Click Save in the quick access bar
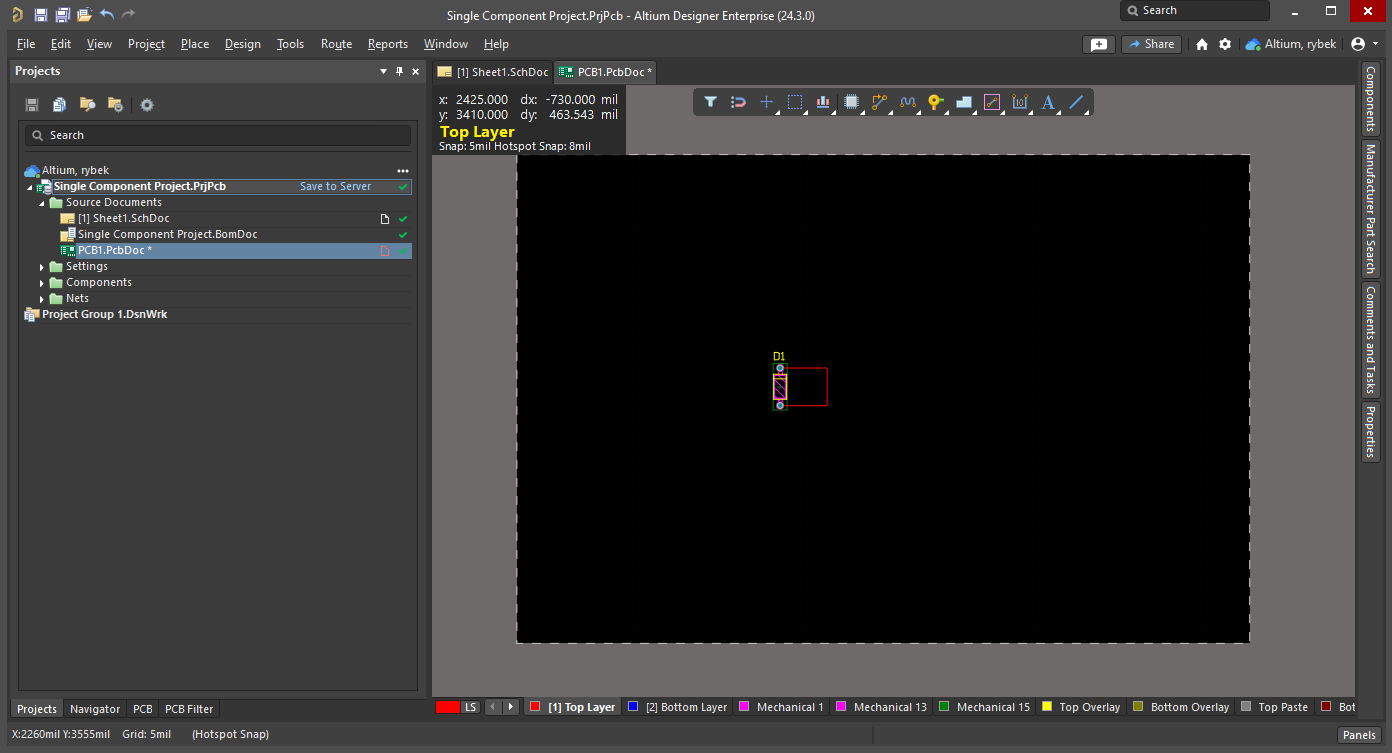 click(40, 14)
